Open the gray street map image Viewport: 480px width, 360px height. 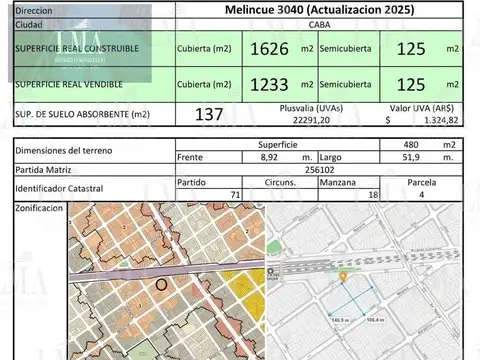coord(364,281)
